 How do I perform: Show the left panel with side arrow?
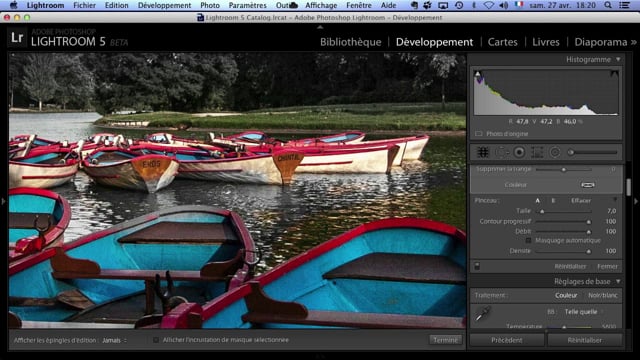[x=3, y=201]
